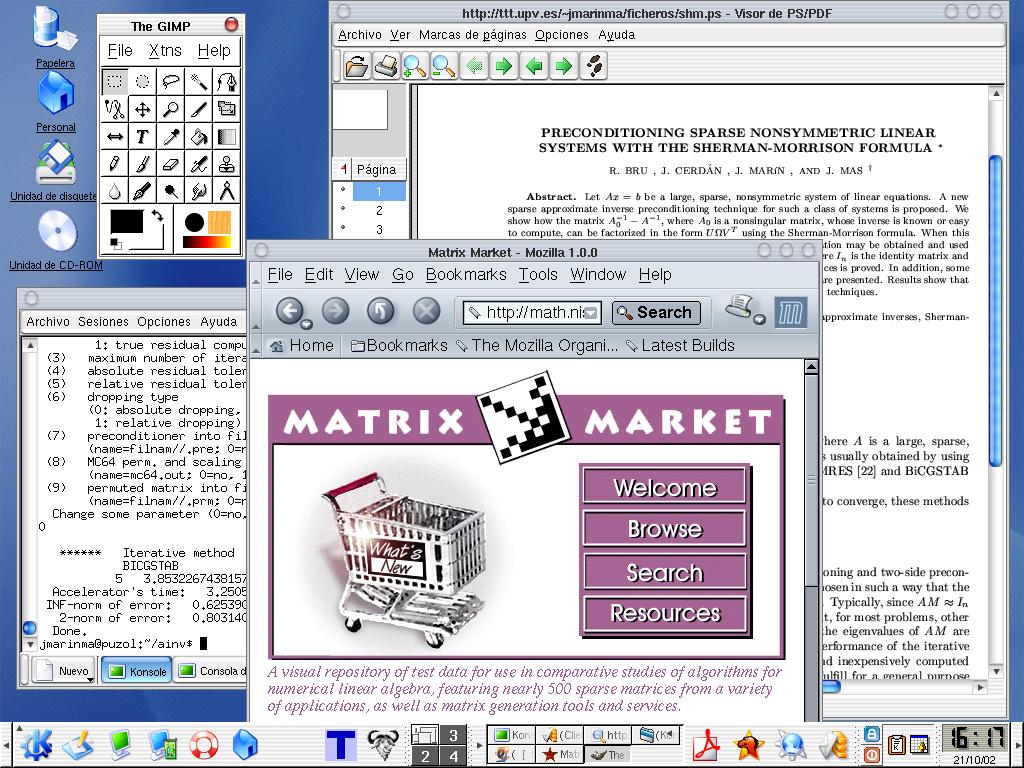Image resolution: width=1024 pixels, height=768 pixels.
Task: Click the print icon in PS/PDF viewer
Action: coord(386,67)
